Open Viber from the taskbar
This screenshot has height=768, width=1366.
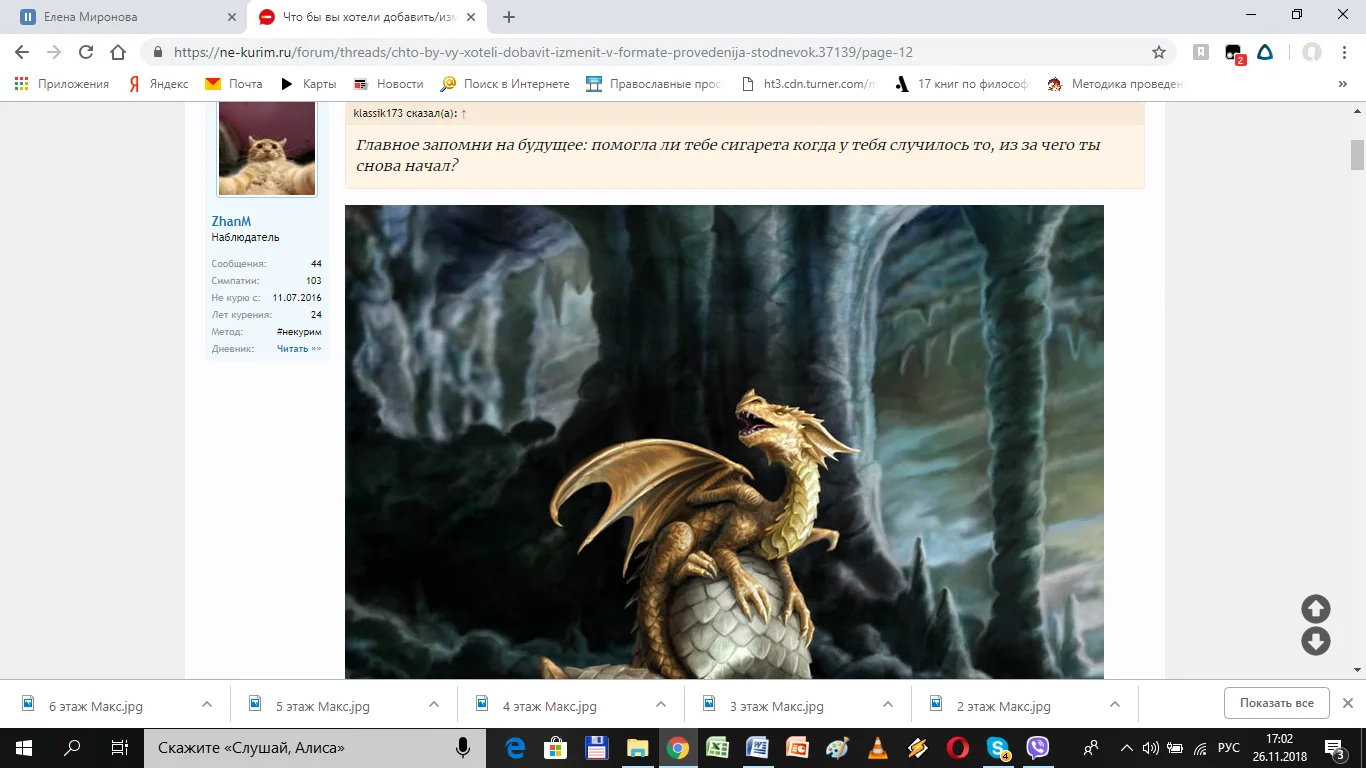point(1038,747)
